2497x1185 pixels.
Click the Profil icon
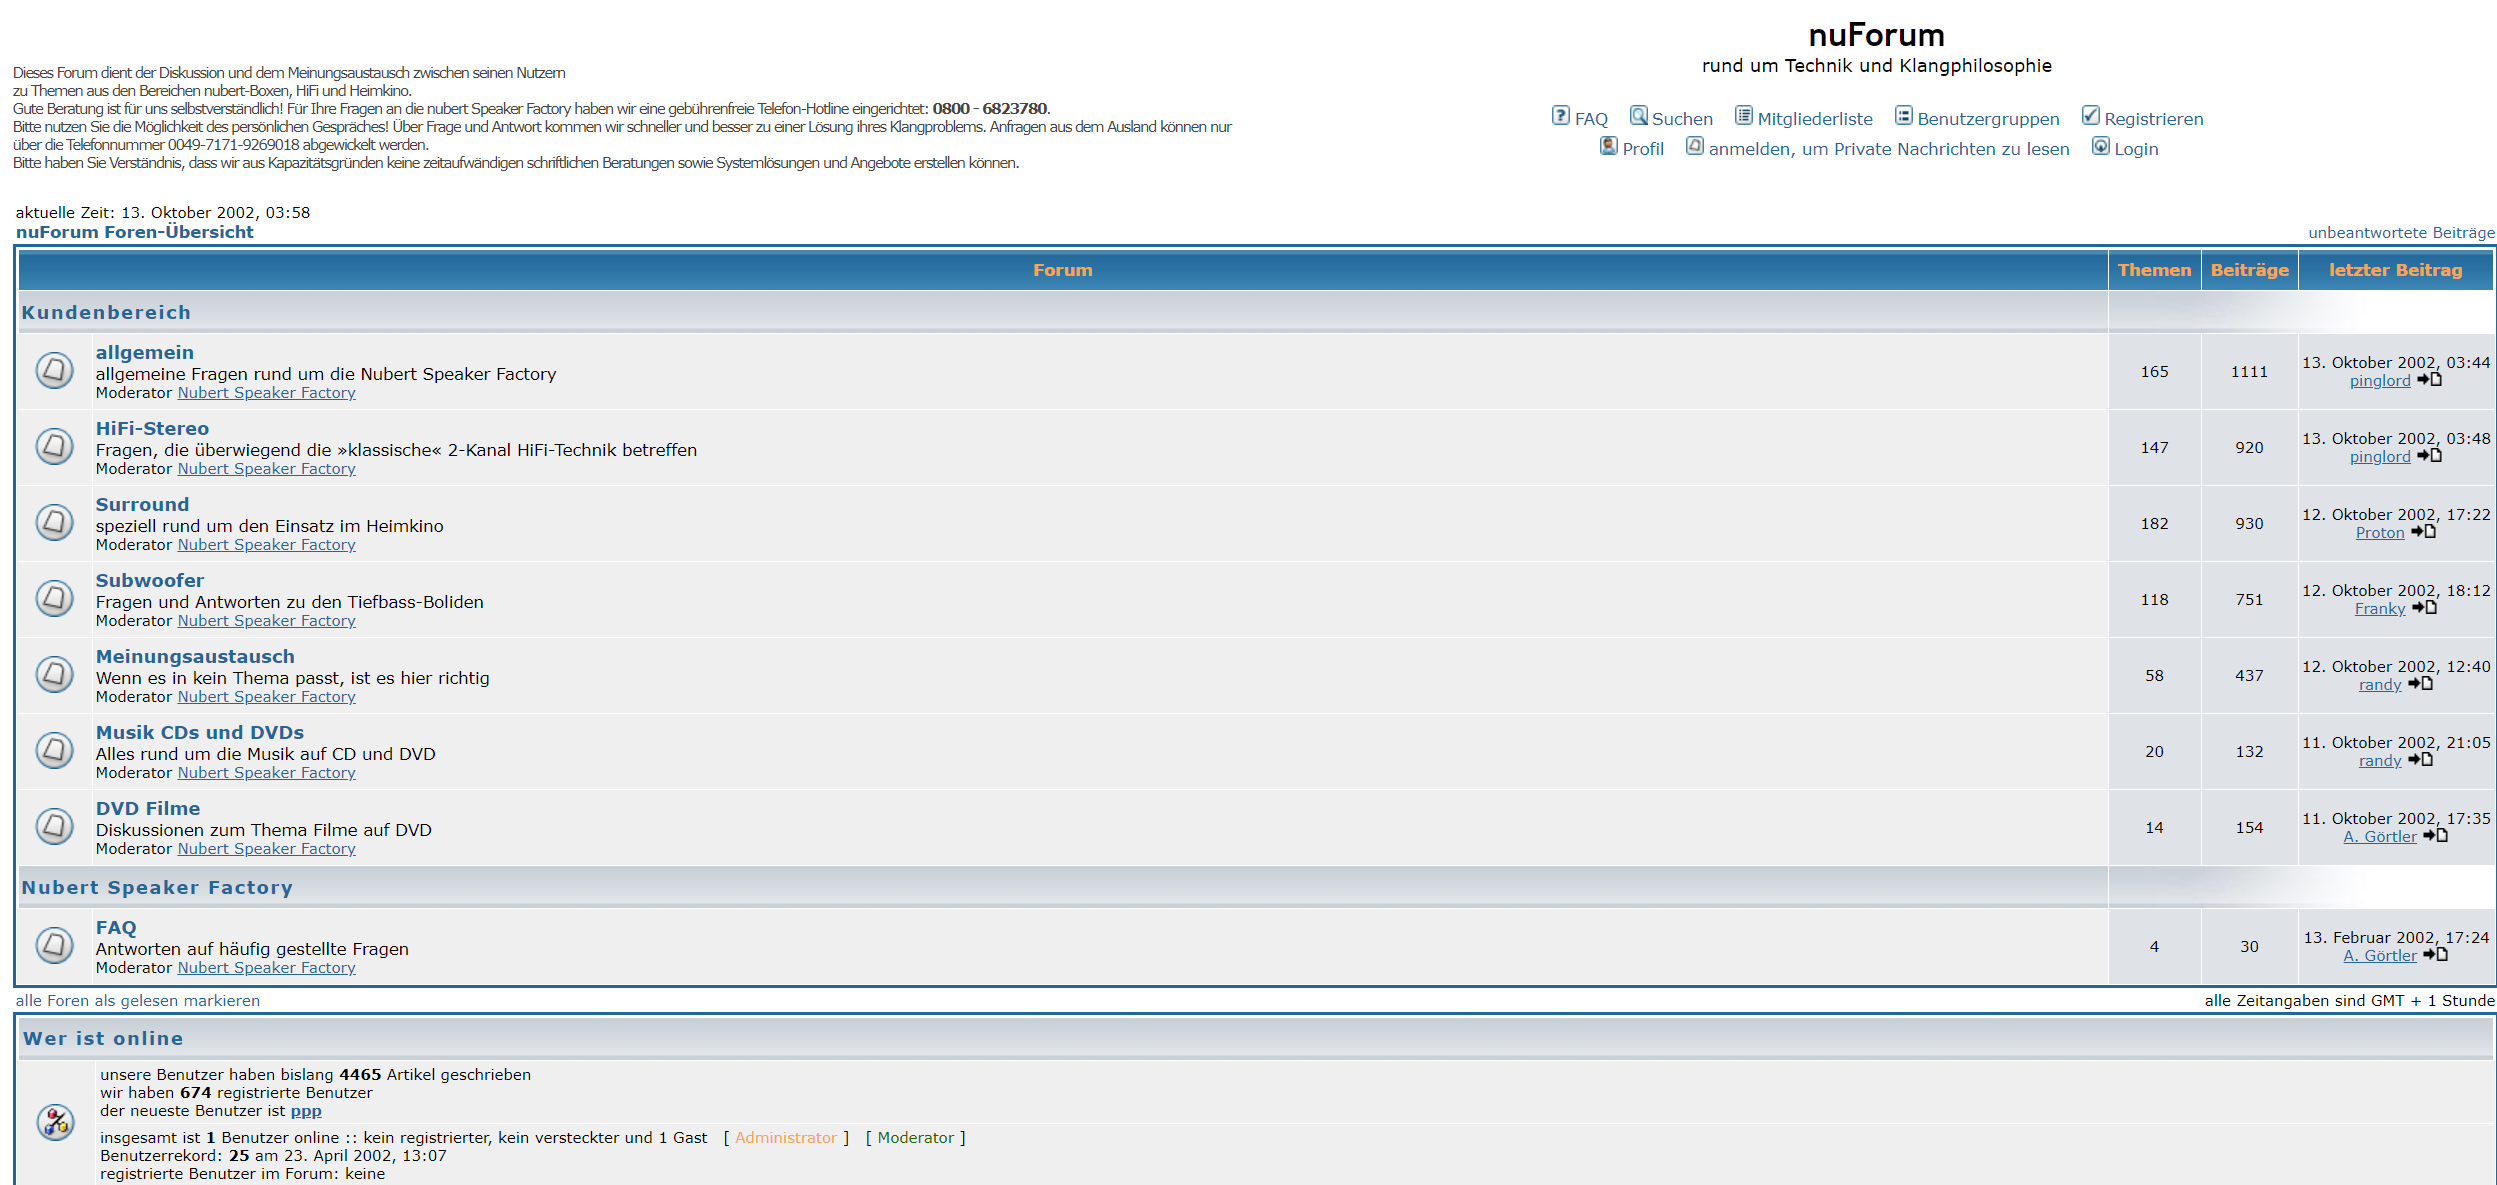click(1608, 146)
